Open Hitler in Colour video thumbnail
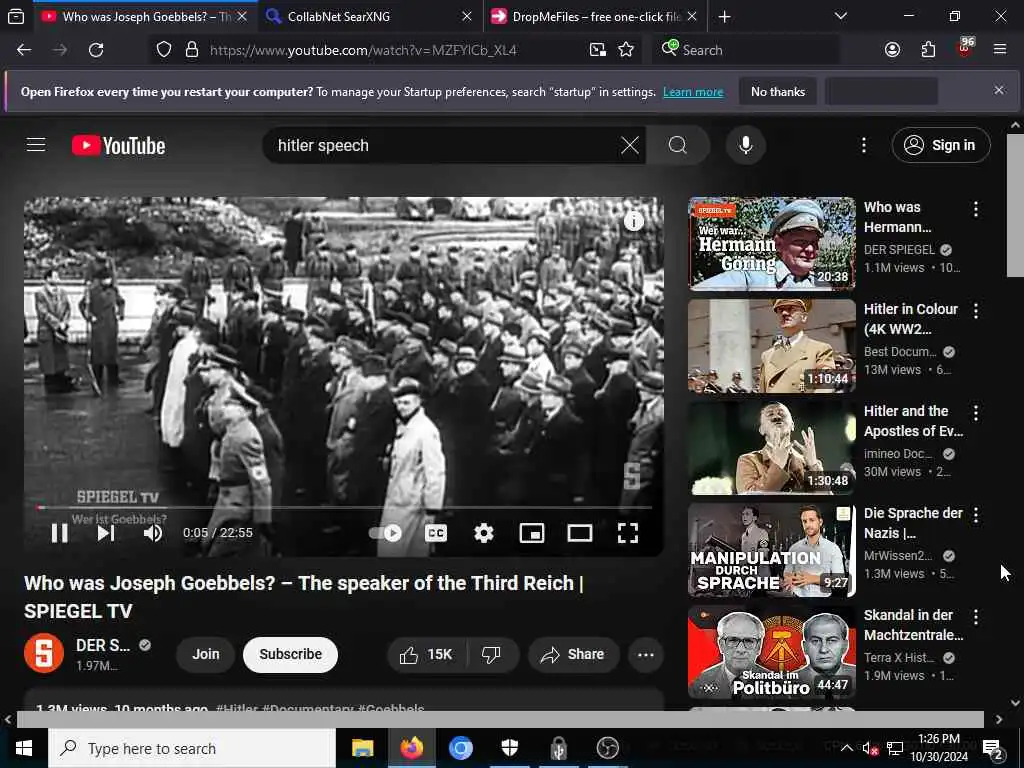 pos(772,345)
